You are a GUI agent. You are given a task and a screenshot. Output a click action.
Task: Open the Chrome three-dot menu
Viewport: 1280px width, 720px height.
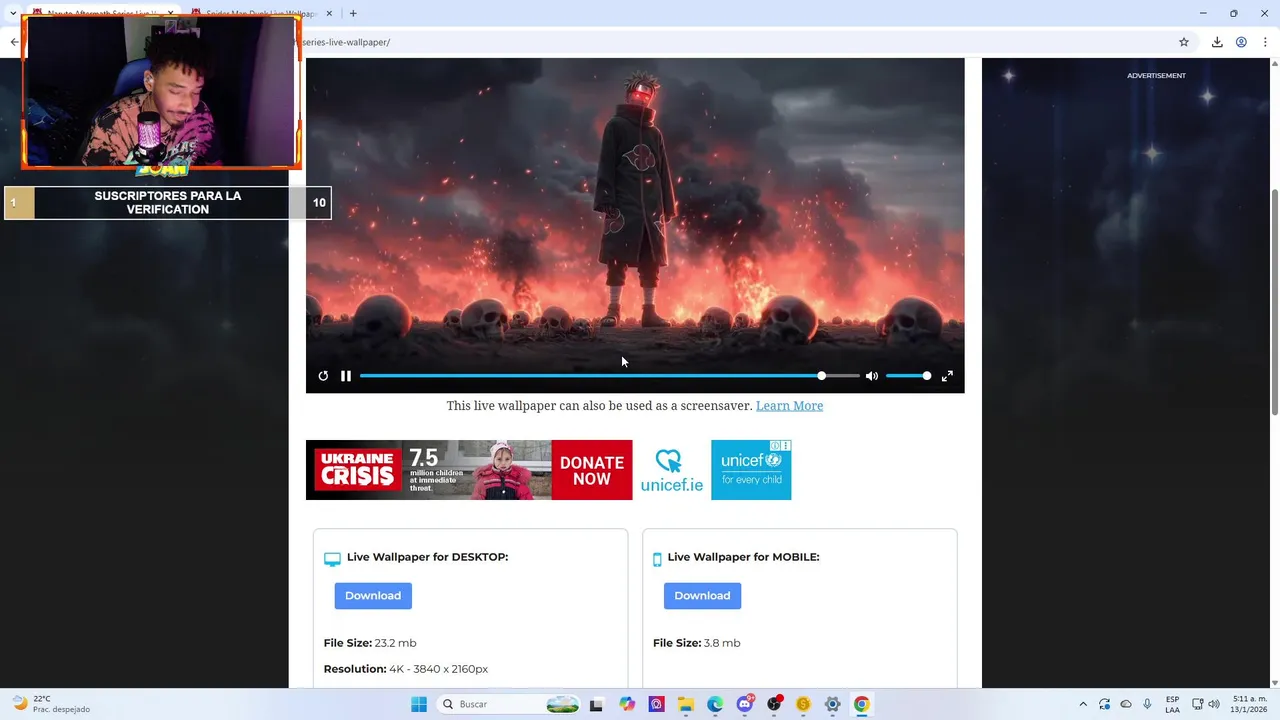(1265, 42)
